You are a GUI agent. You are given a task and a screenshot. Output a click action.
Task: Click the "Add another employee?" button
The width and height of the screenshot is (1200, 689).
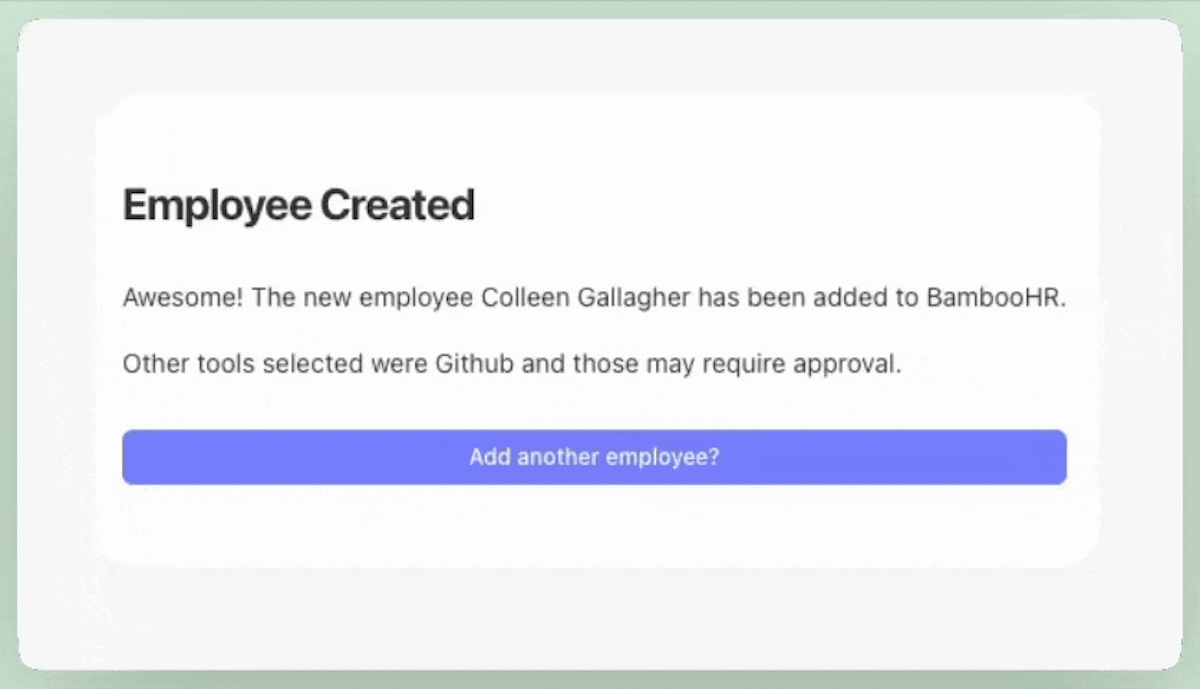click(x=594, y=457)
